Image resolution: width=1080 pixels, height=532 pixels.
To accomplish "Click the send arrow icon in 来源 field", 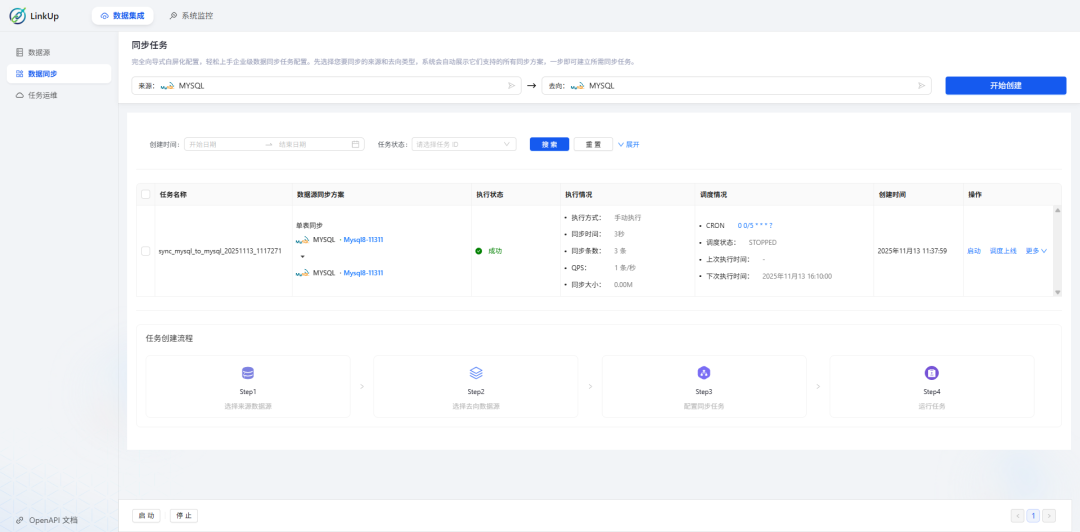I will coord(511,85).
